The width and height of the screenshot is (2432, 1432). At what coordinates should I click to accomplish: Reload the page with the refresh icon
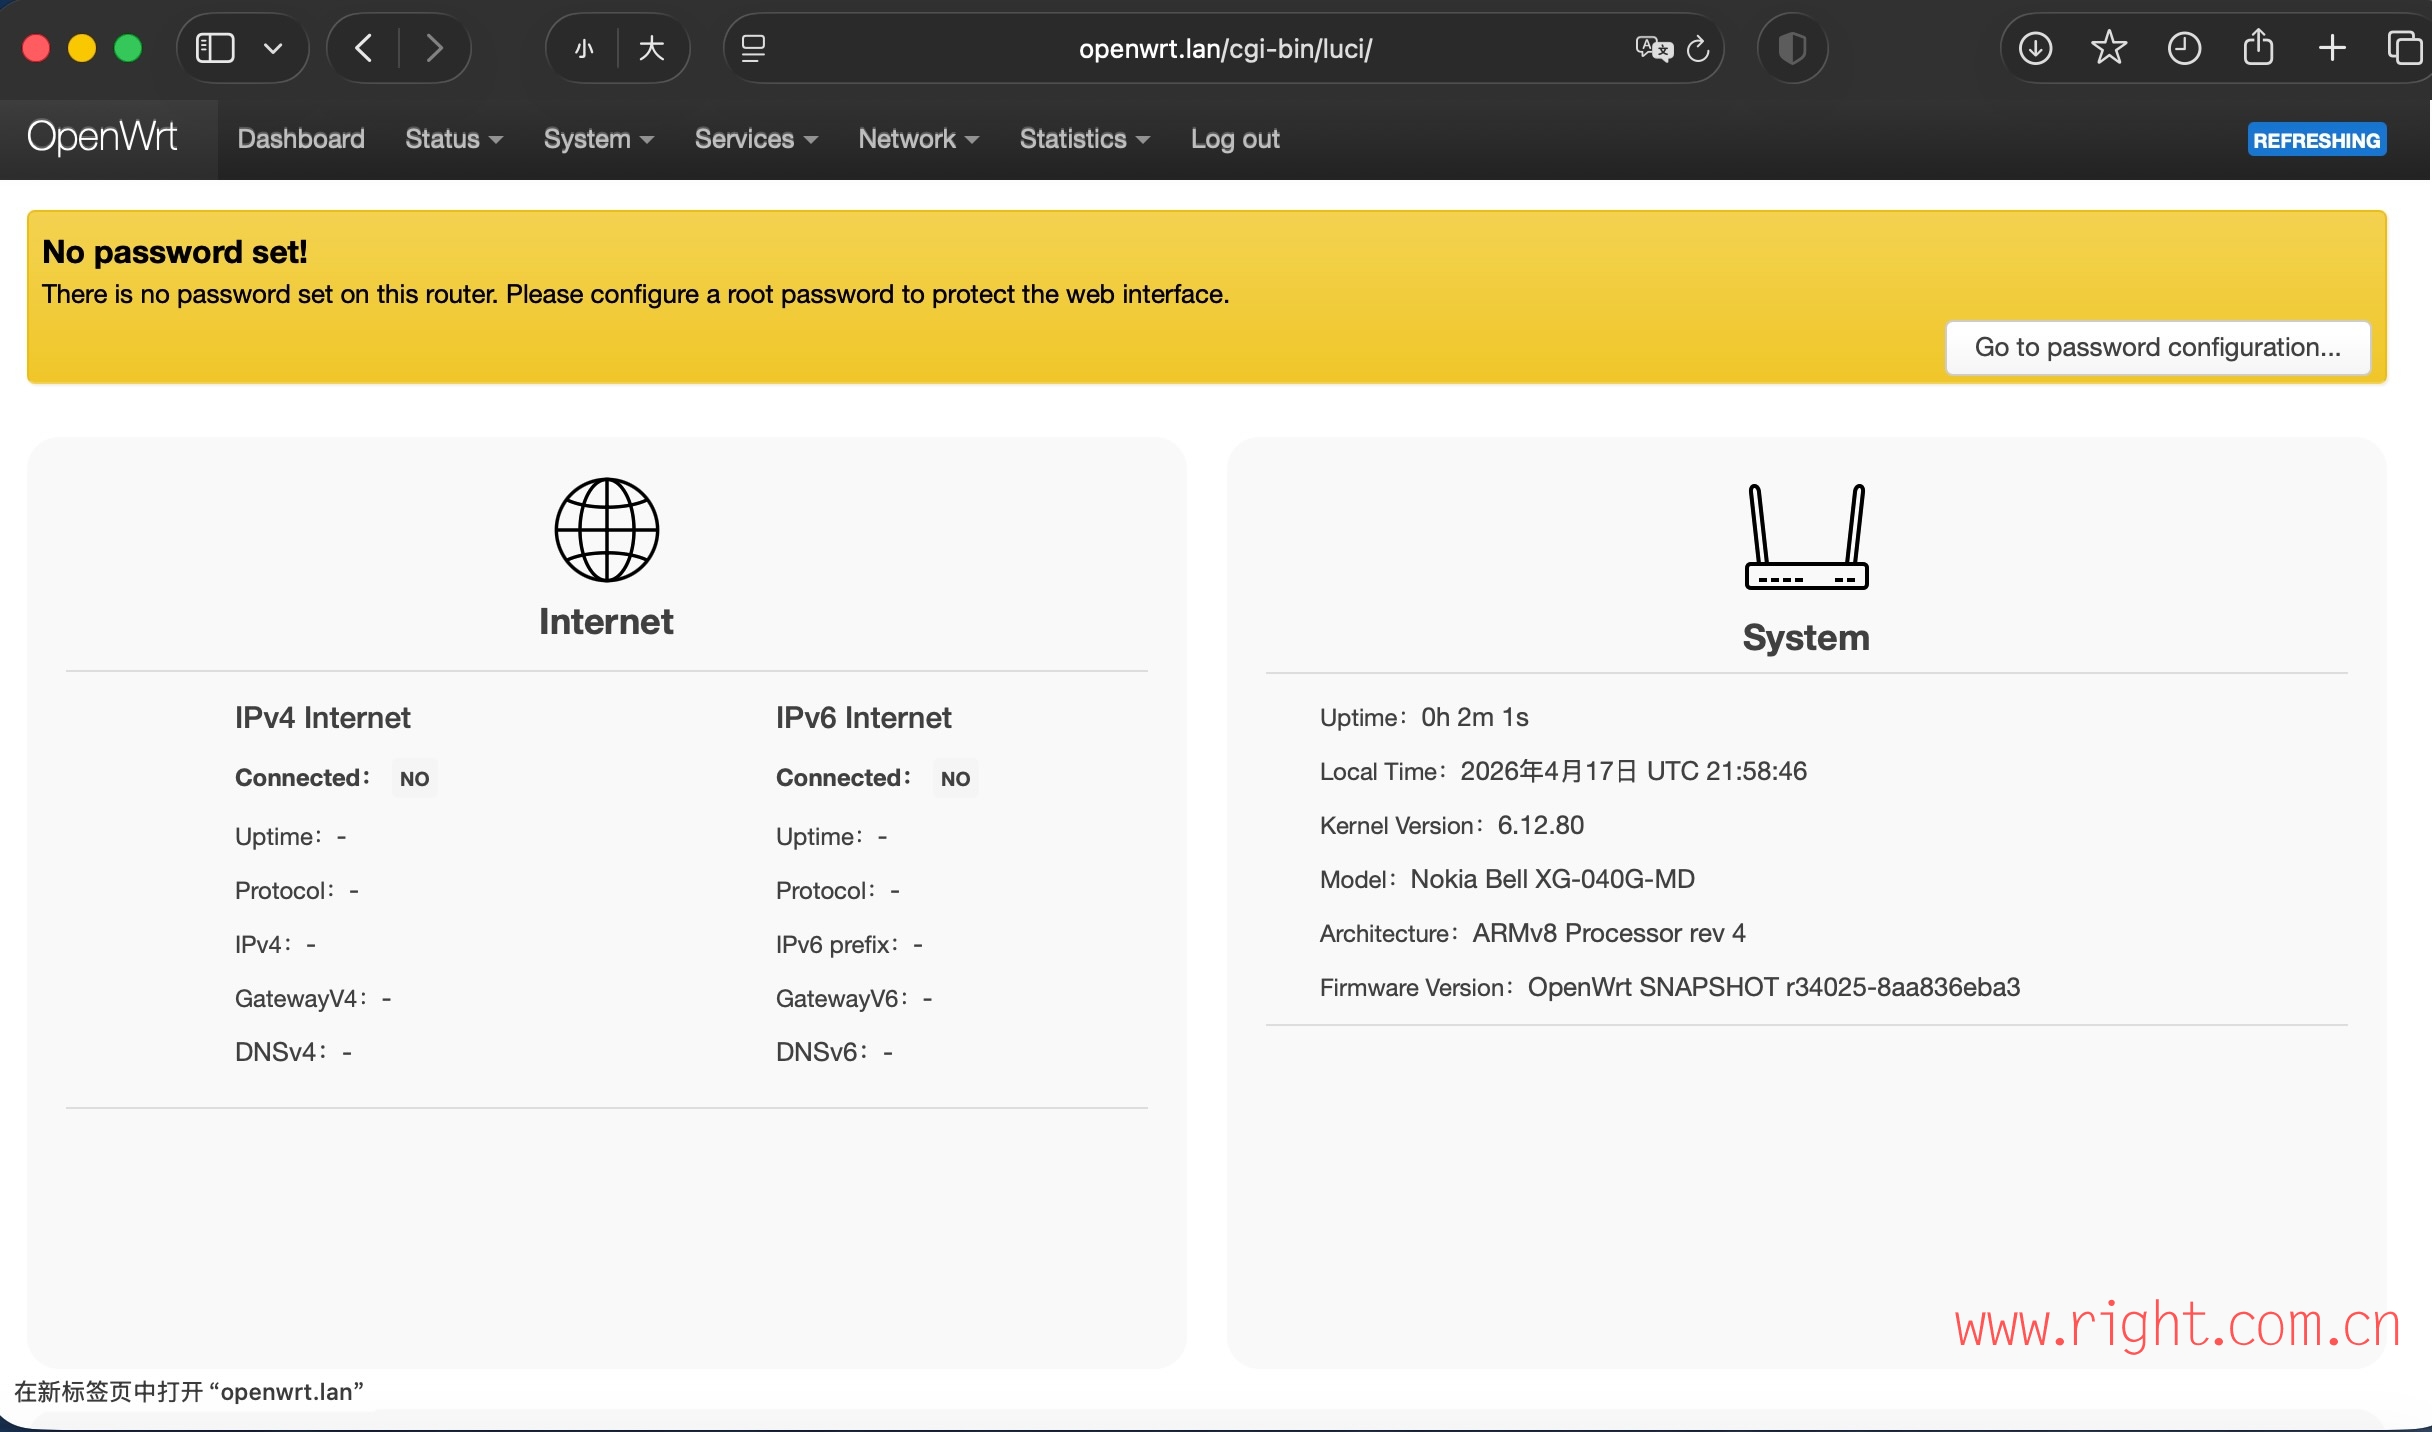click(x=1698, y=48)
